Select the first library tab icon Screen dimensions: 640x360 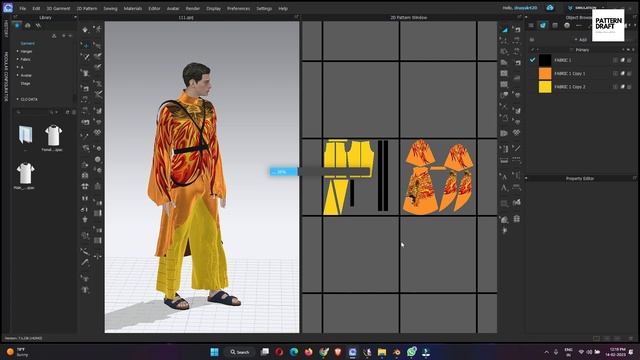click(17, 25)
